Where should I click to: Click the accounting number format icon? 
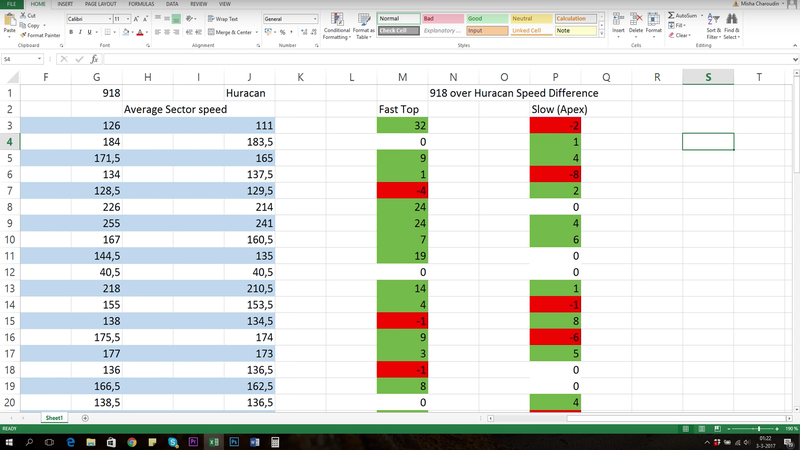268,32
